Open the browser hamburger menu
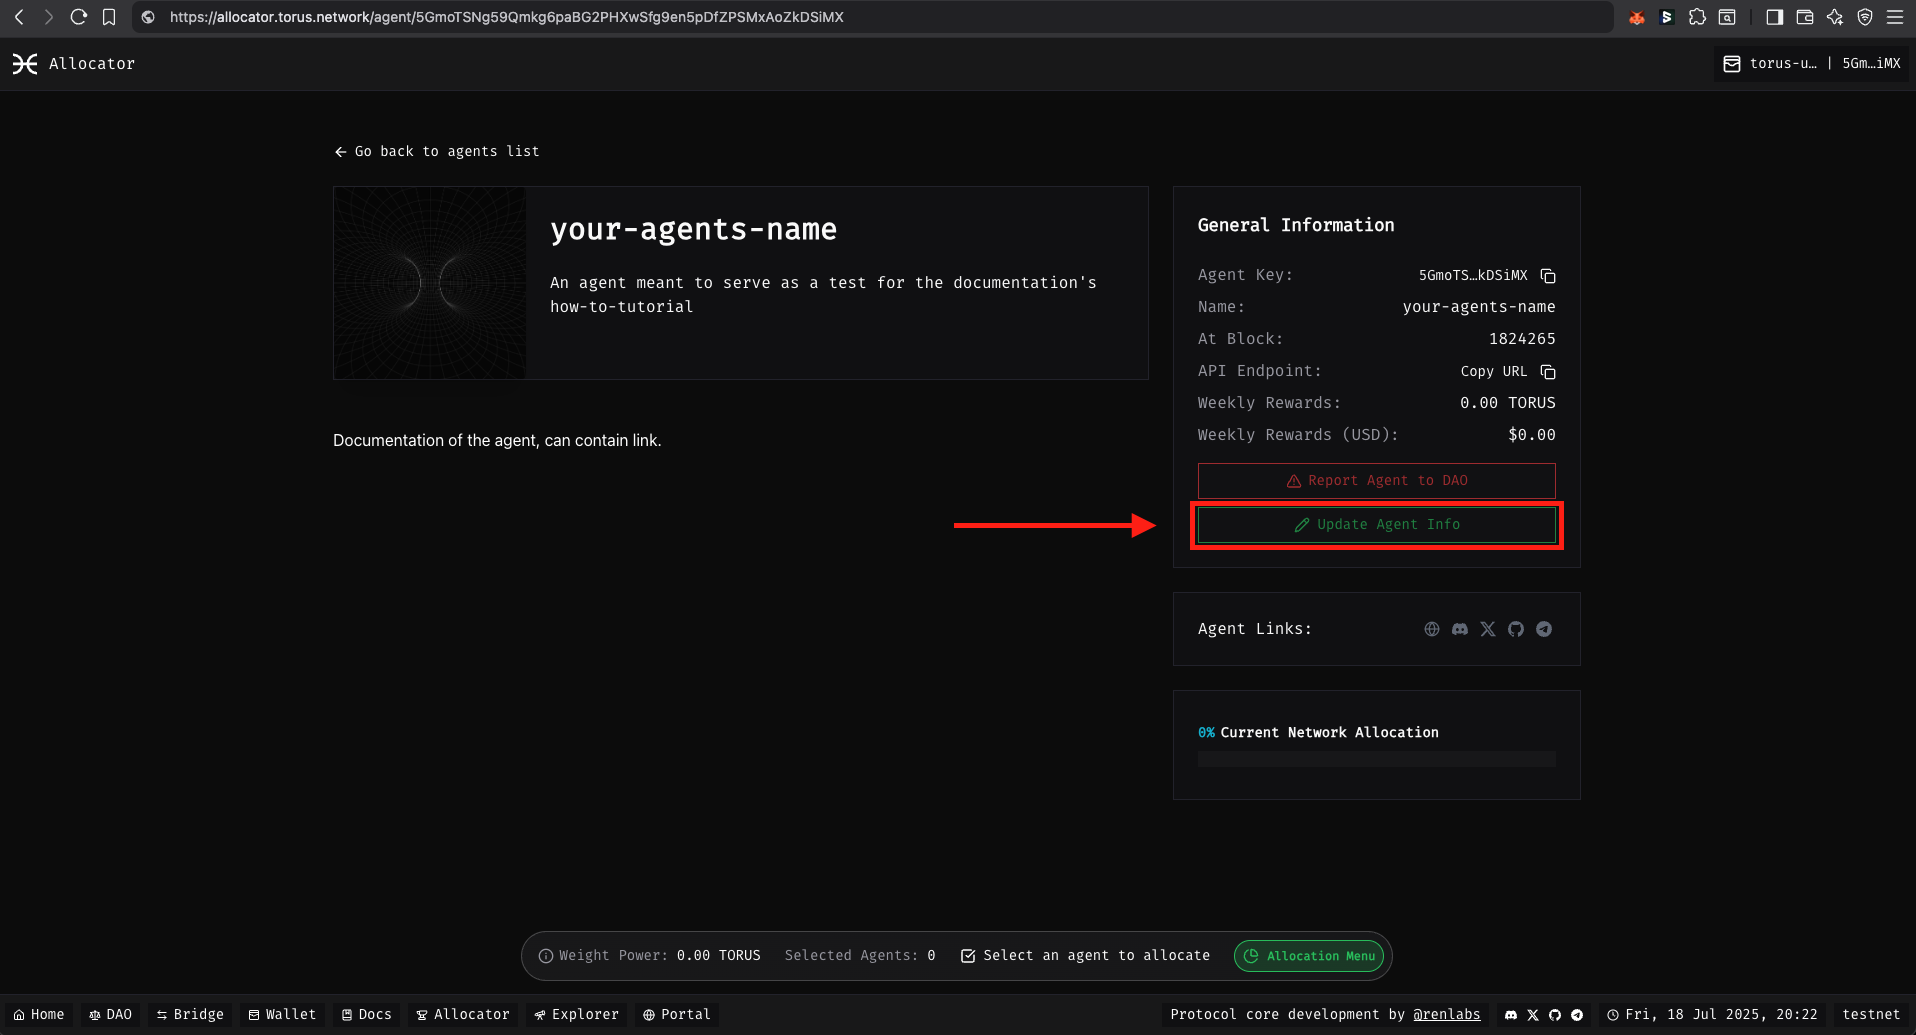Viewport: 1916px width, 1035px height. click(x=1895, y=17)
